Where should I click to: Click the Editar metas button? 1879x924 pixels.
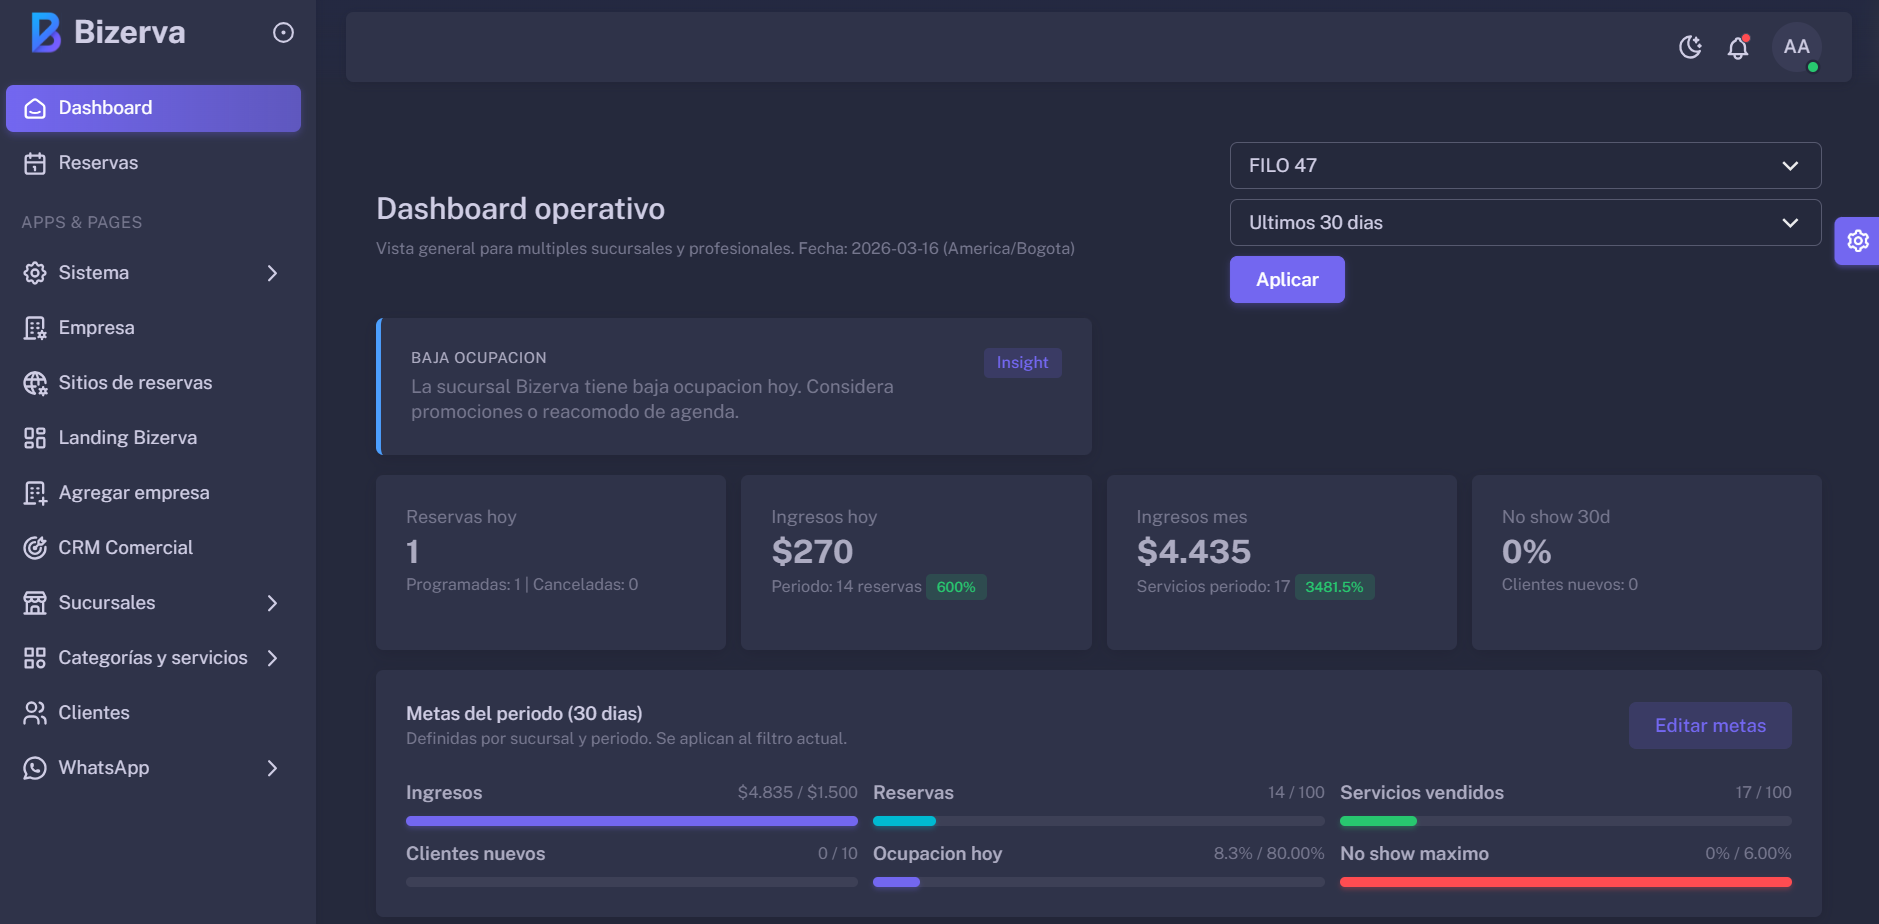click(1709, 726)
